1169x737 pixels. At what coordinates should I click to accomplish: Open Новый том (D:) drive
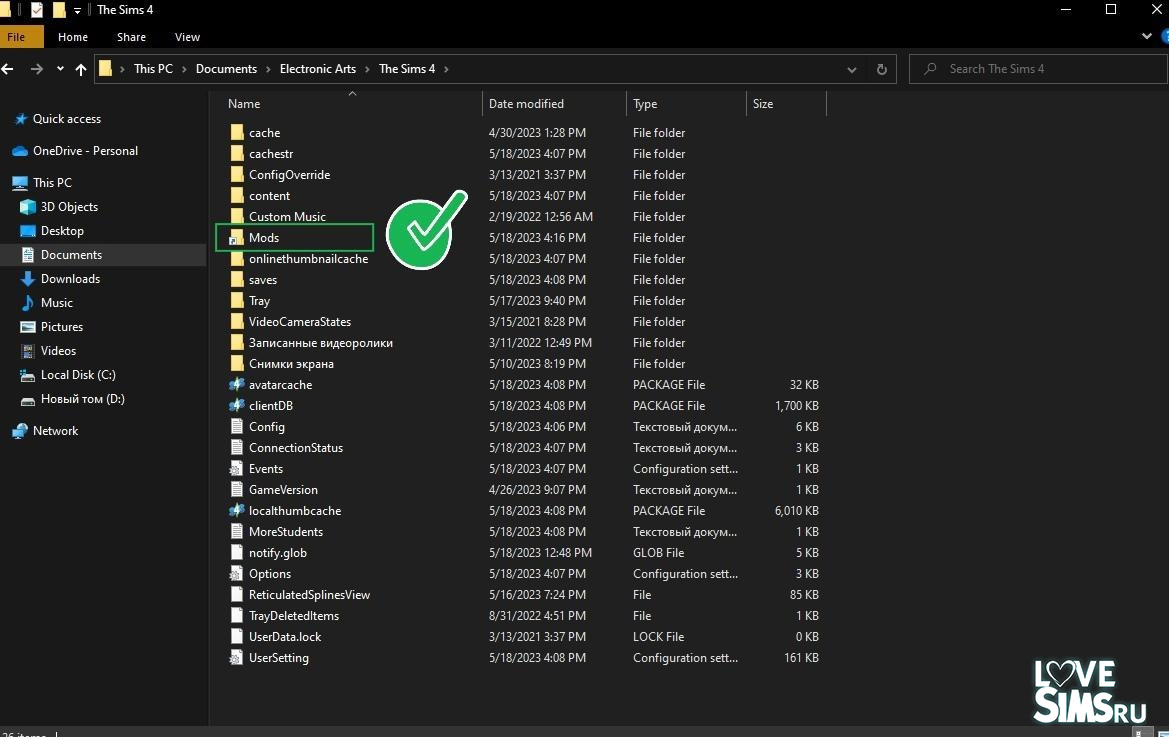click(x=83, y=399)
